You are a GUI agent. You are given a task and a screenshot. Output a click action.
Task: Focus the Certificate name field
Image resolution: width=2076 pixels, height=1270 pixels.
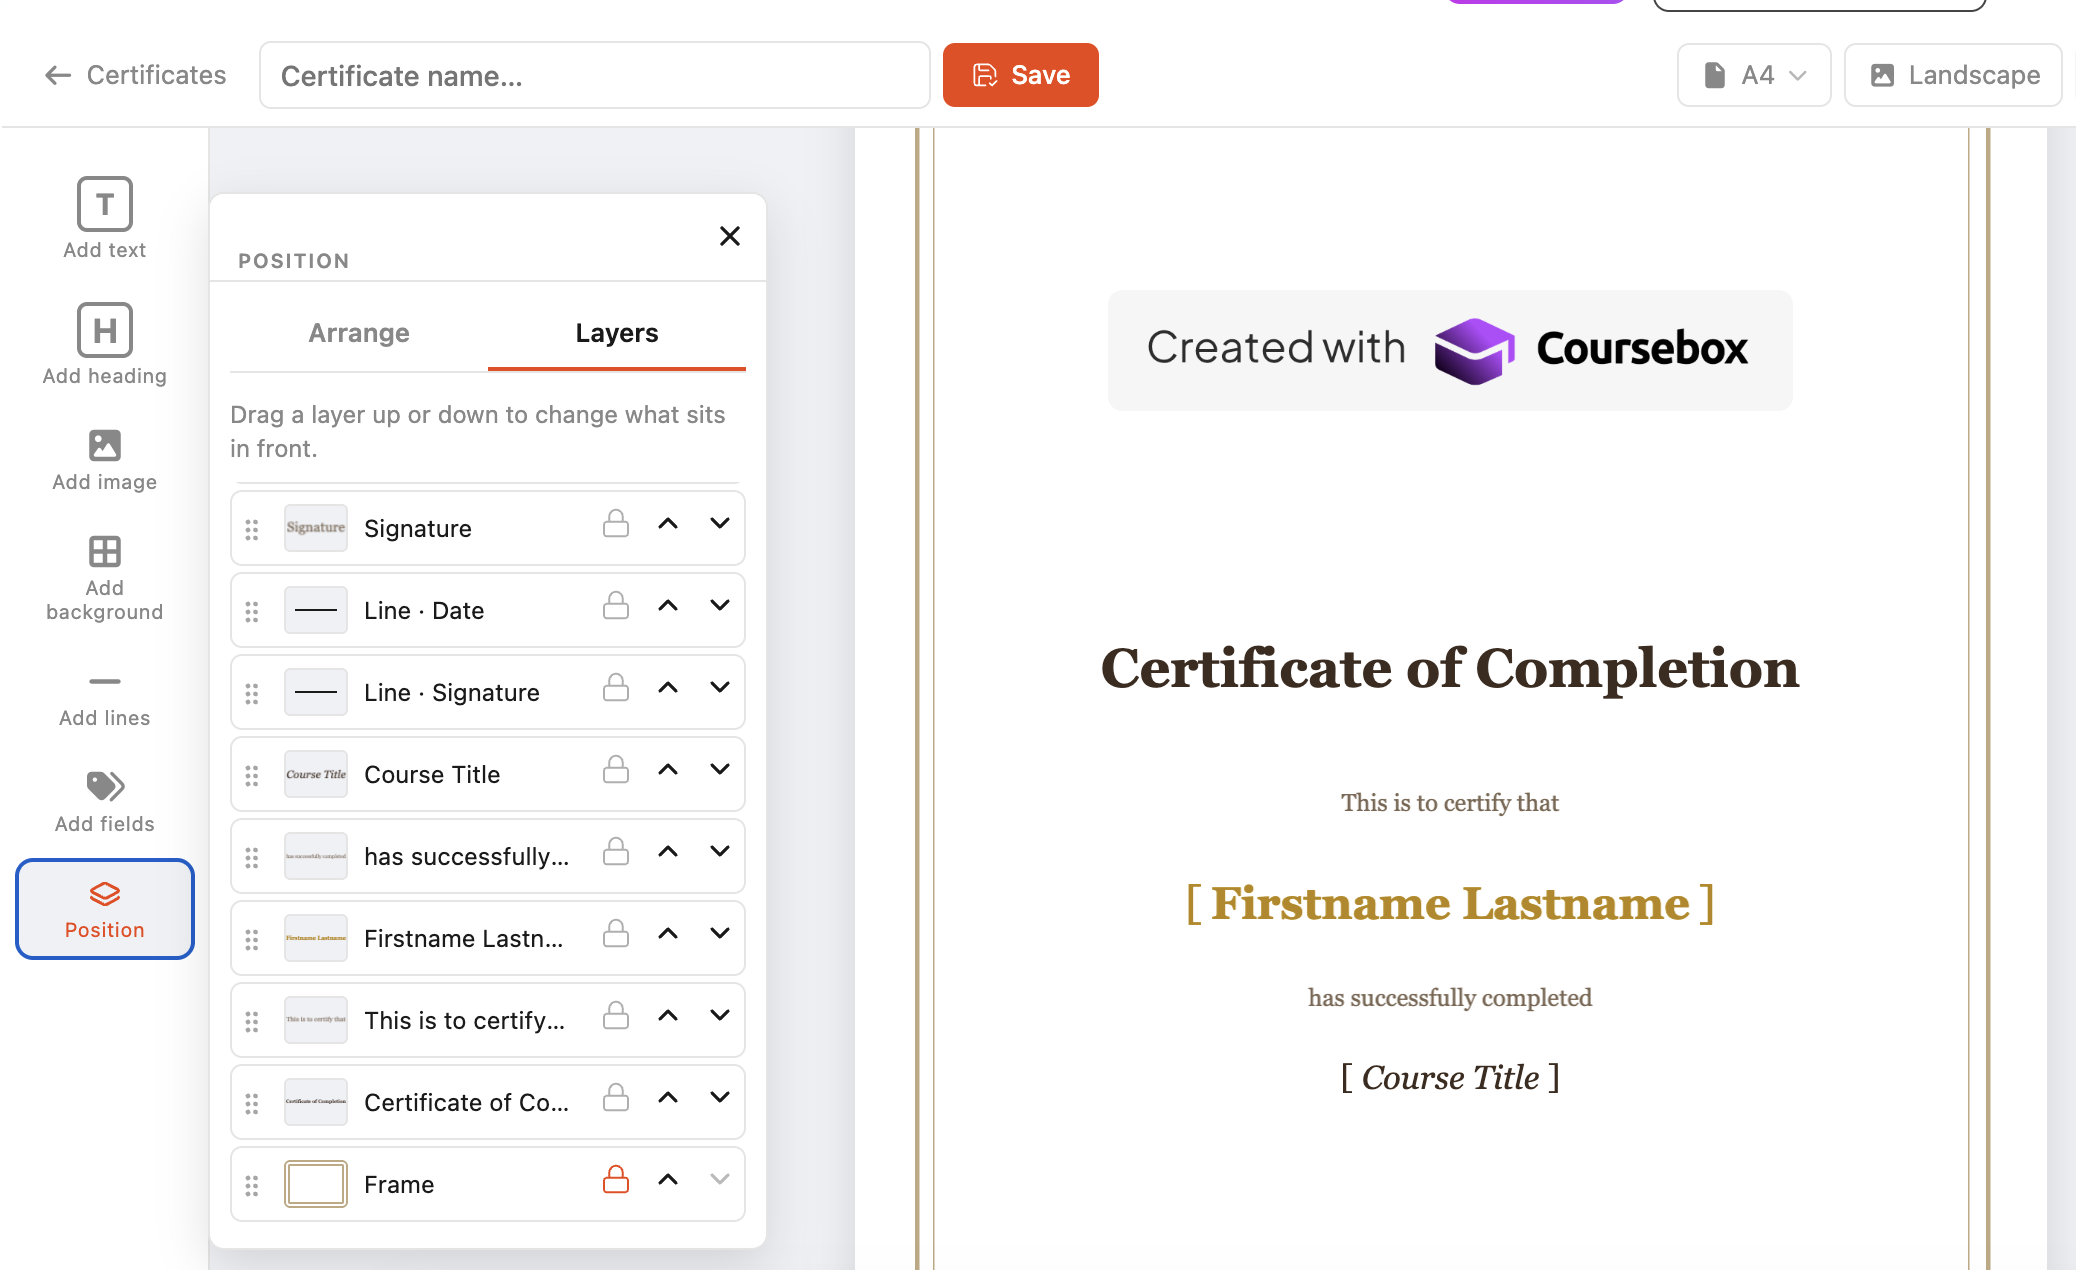(x=595, y=75)
